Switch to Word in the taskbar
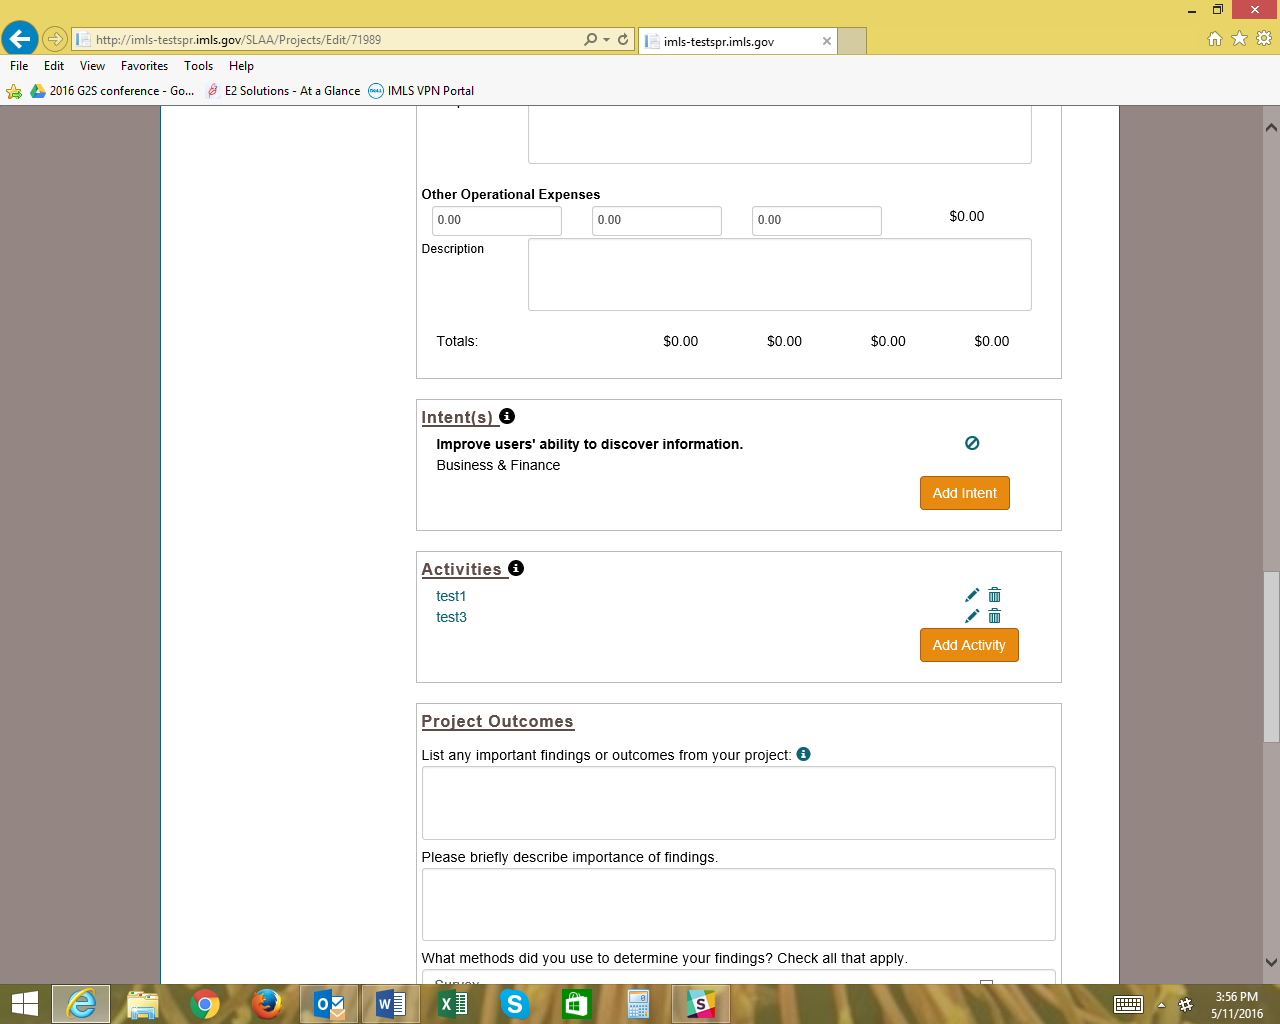Viewport: 1280px width, 1024px height. pos(391,1004)
